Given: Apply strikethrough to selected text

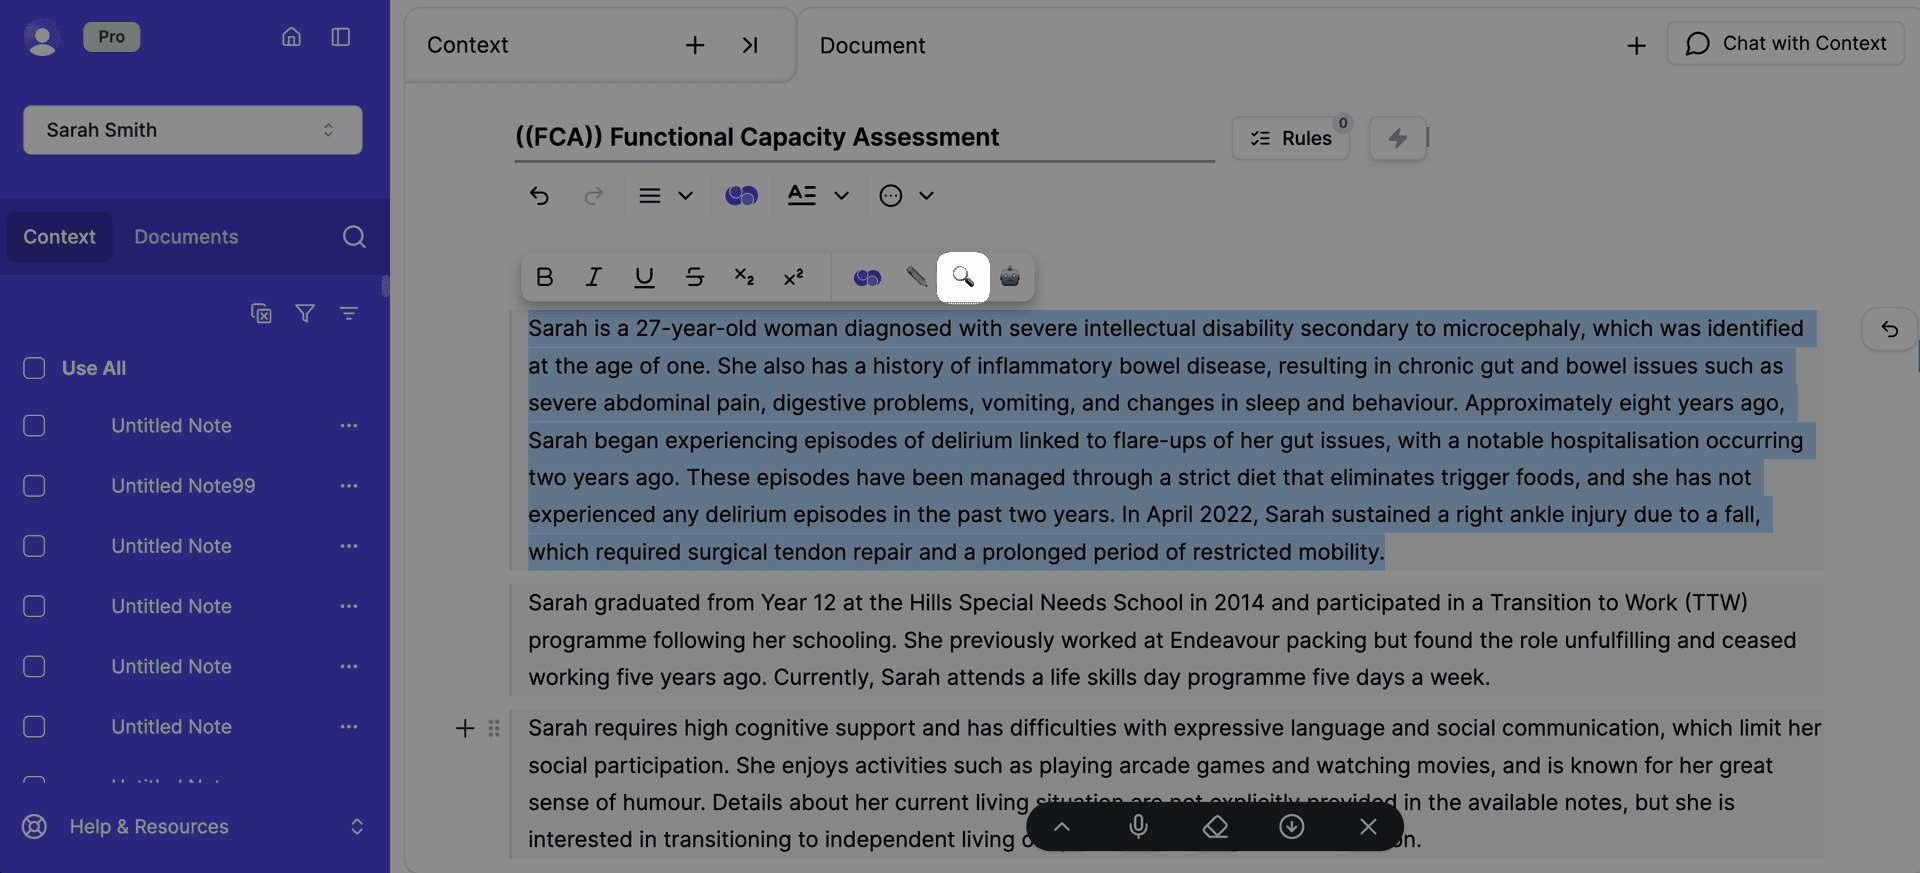Looking at the screenshot, I should 694,277.
